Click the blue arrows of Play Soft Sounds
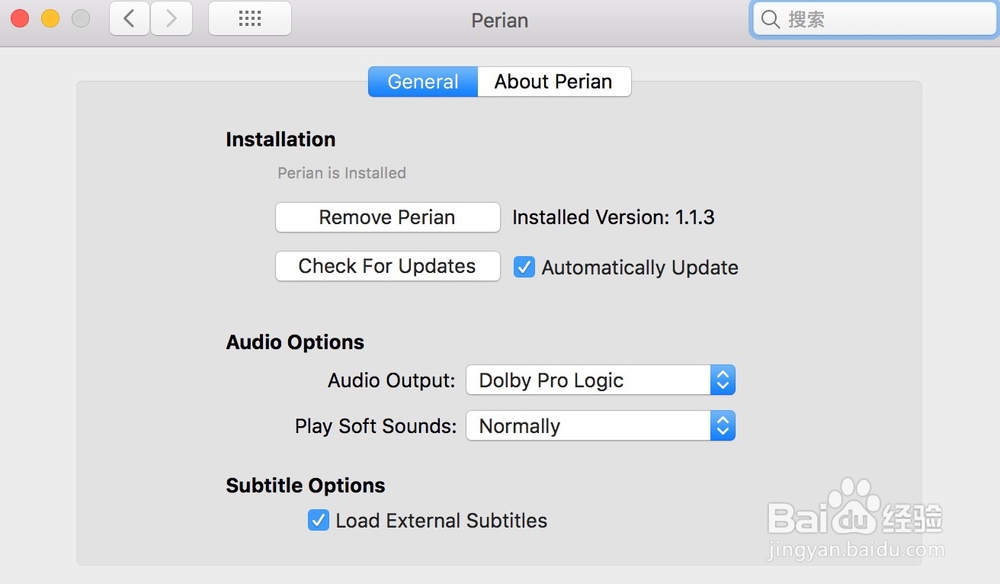Viewport: 1000px width, 584px height. 723,426
